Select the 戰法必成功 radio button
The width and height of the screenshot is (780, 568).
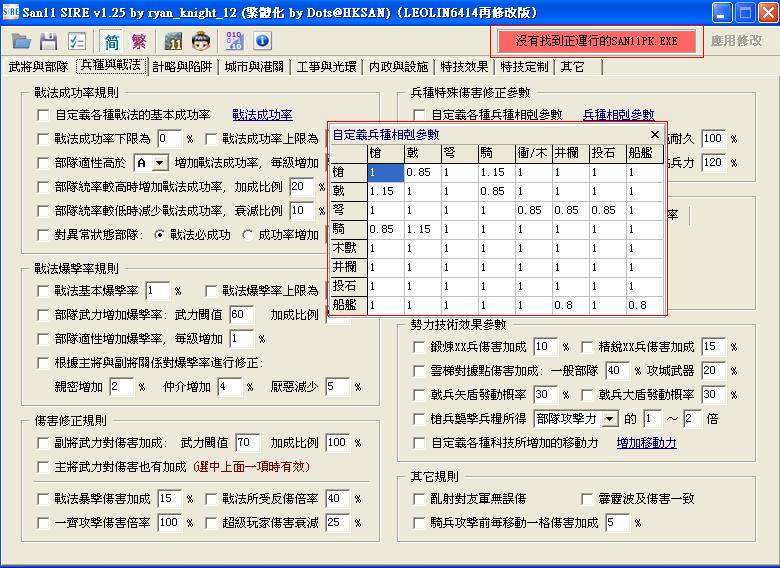(160, 234)
